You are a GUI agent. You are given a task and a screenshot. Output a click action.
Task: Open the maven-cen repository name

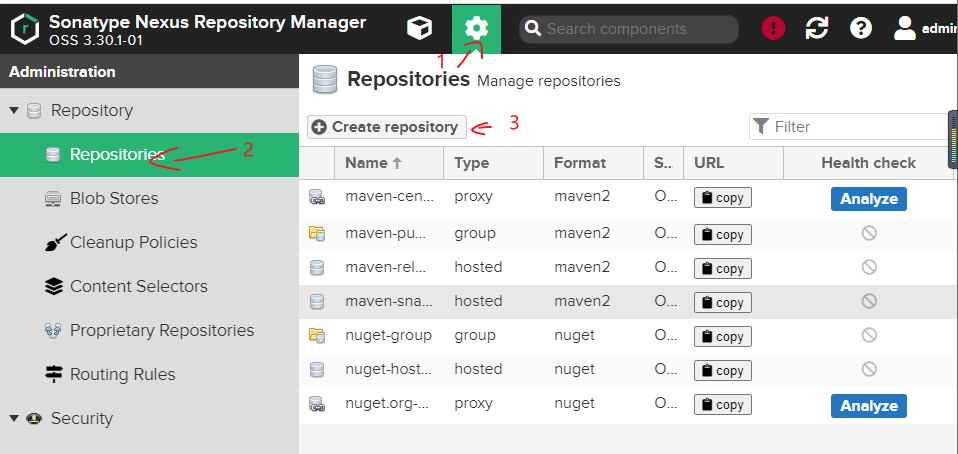click(x=390, y=197)
